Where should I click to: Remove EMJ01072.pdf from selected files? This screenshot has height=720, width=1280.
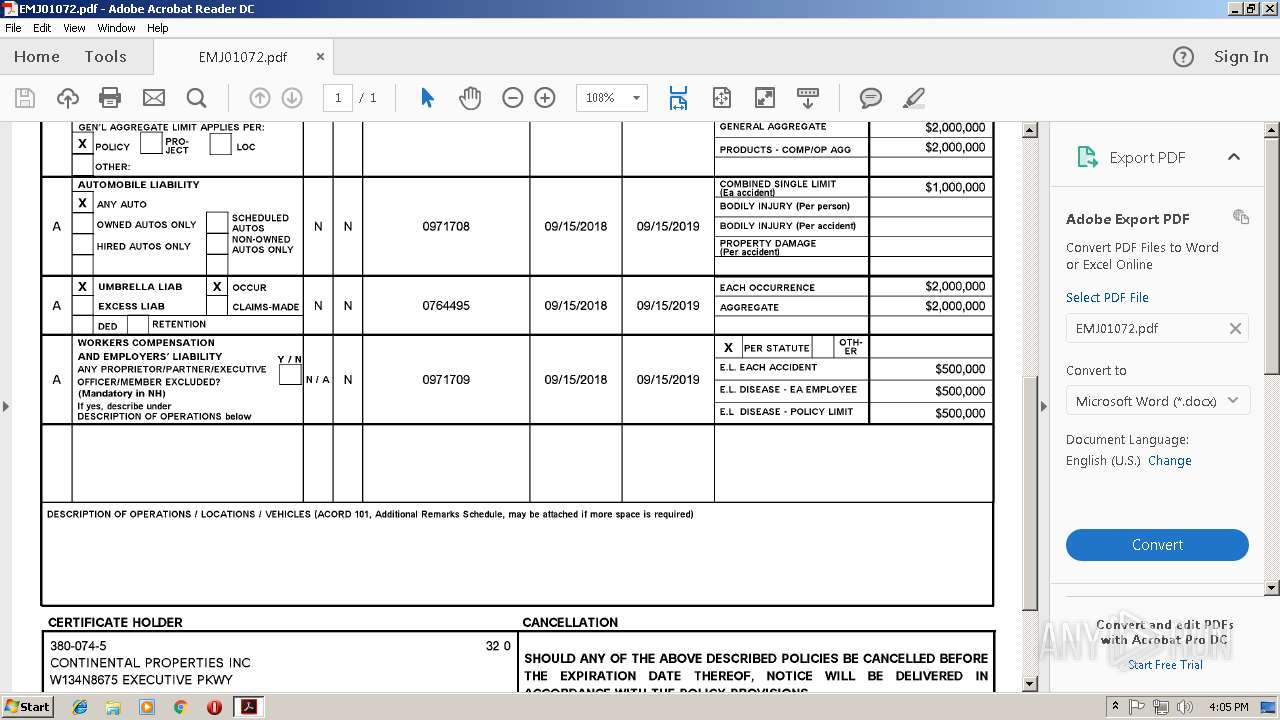click(1235, 328)
